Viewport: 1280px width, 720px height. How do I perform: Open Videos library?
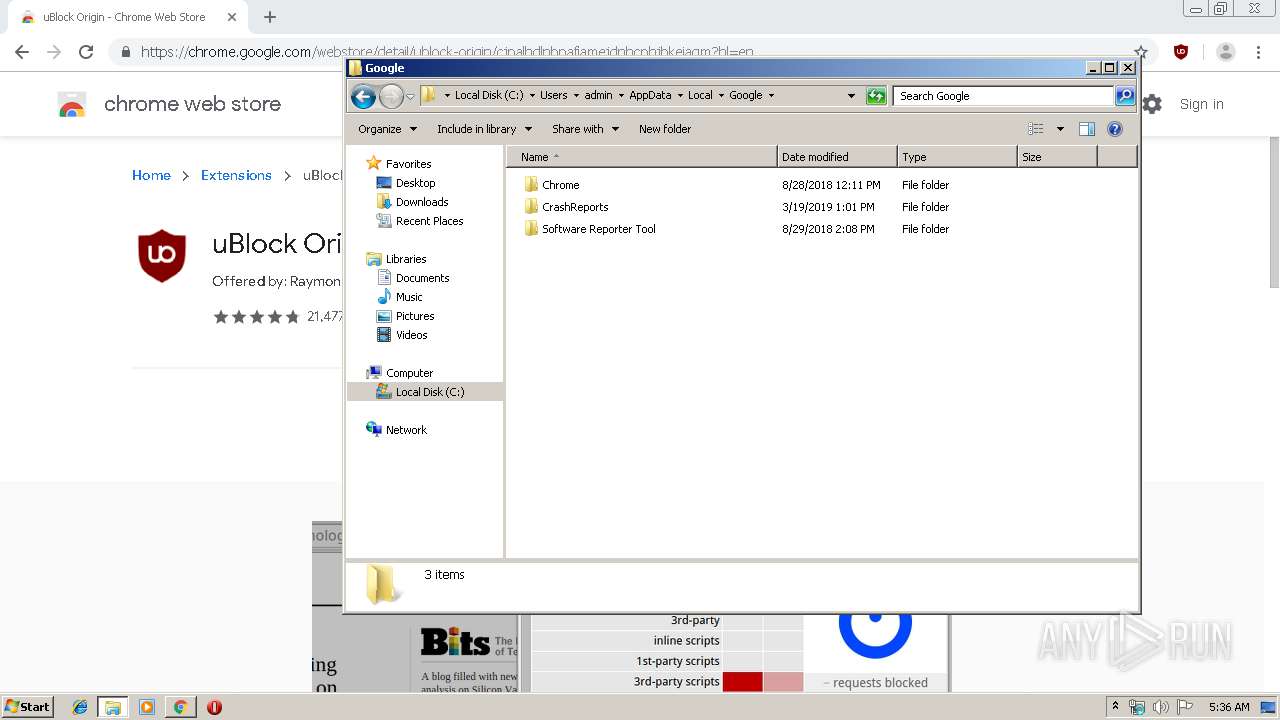tap(402, 335)
